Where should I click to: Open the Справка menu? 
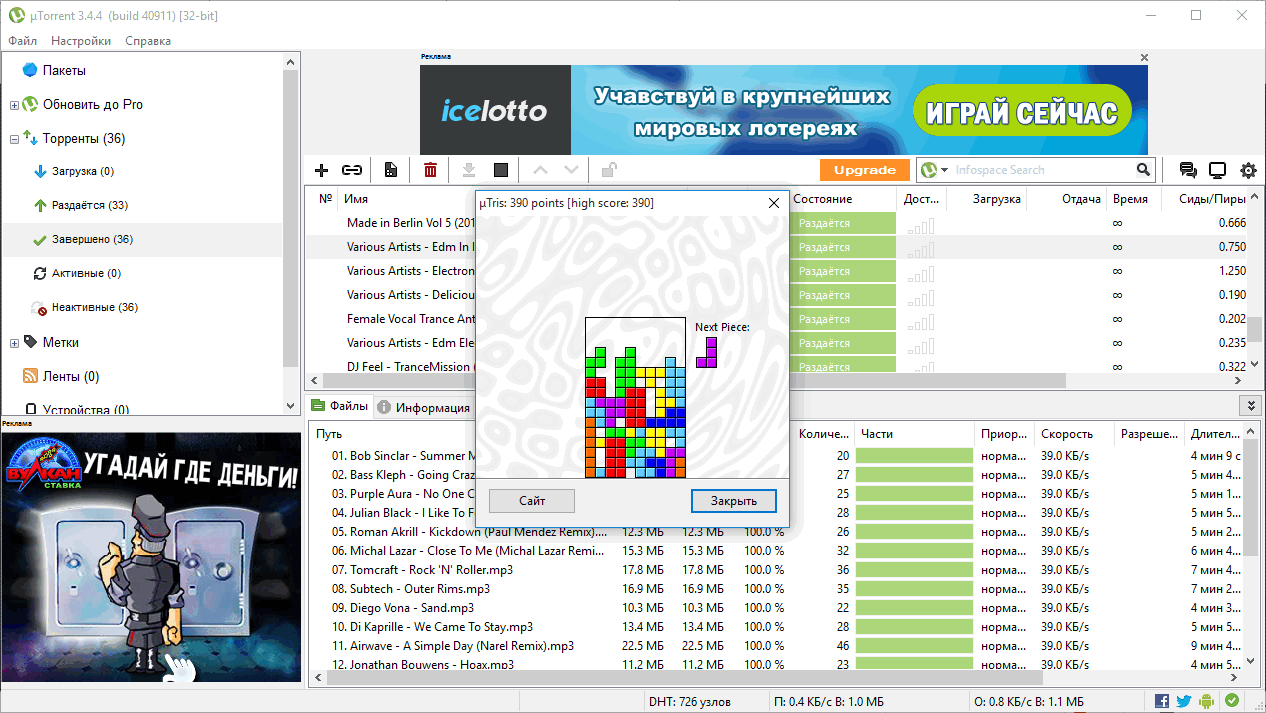[x=148, y=41]
